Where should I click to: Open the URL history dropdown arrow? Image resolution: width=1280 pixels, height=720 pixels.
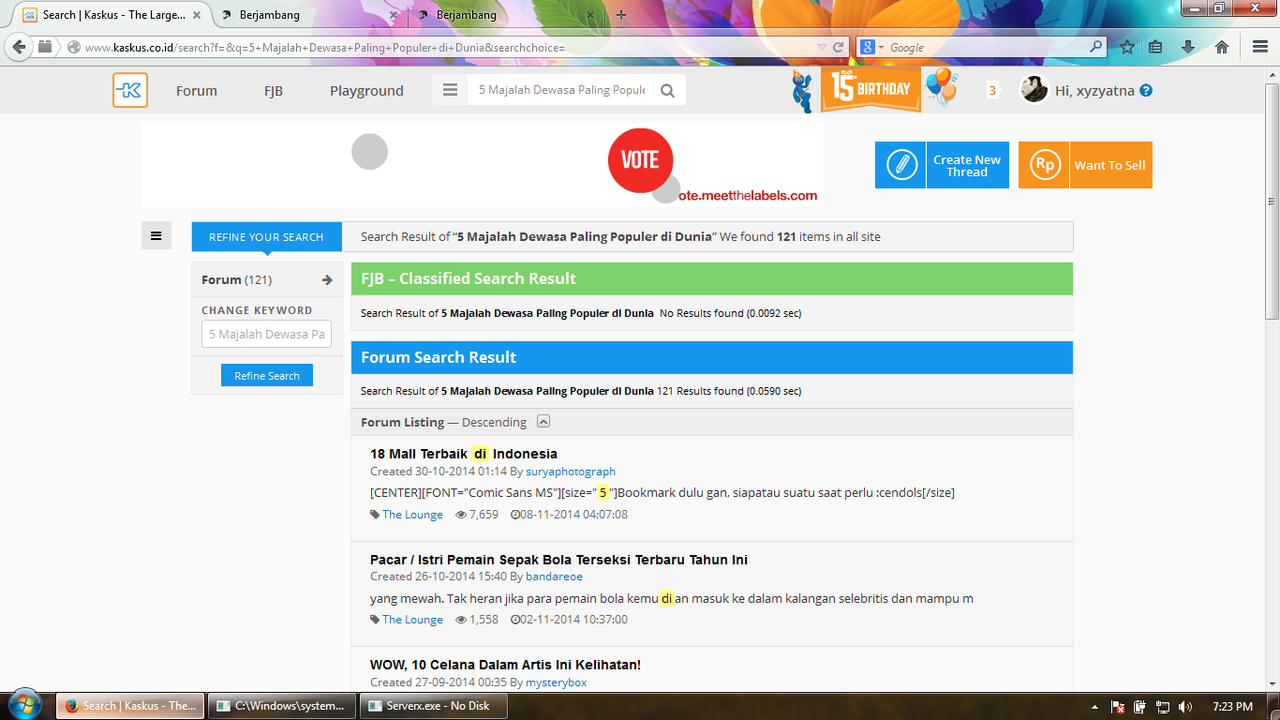tap(822, 47)
